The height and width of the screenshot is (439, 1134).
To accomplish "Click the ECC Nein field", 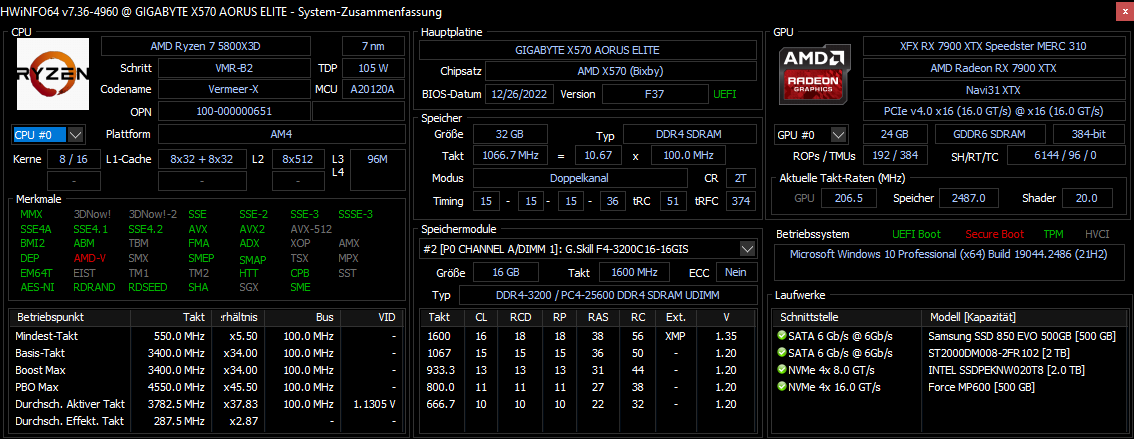I will (736, 272).
